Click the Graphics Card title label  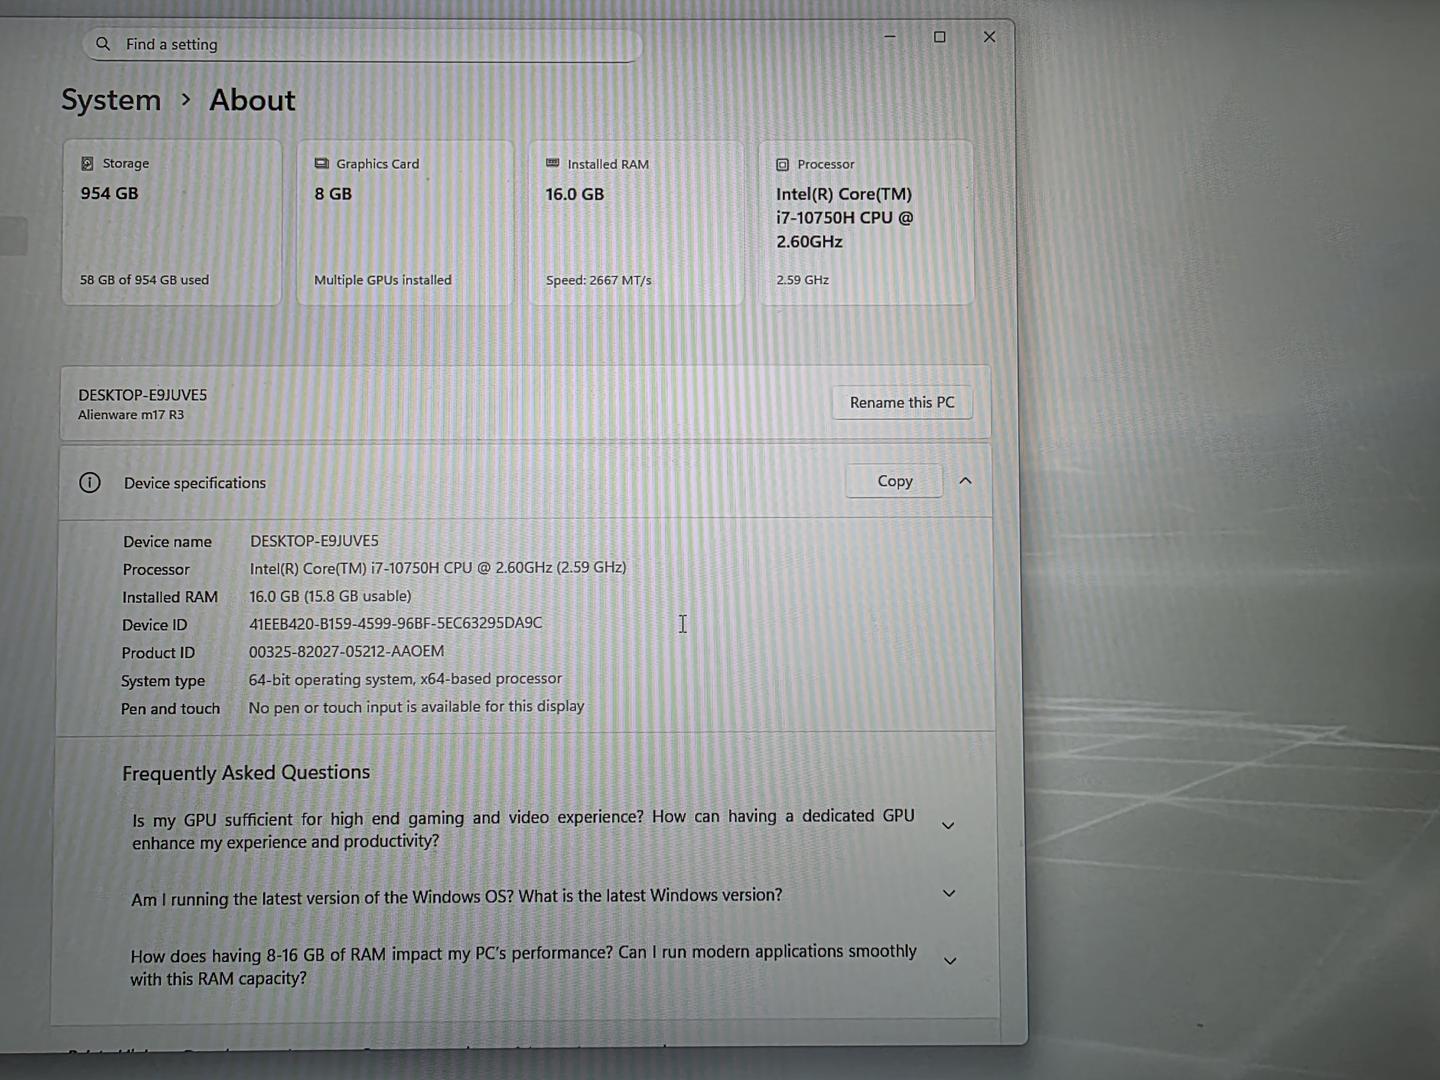[x=378, y=164]
